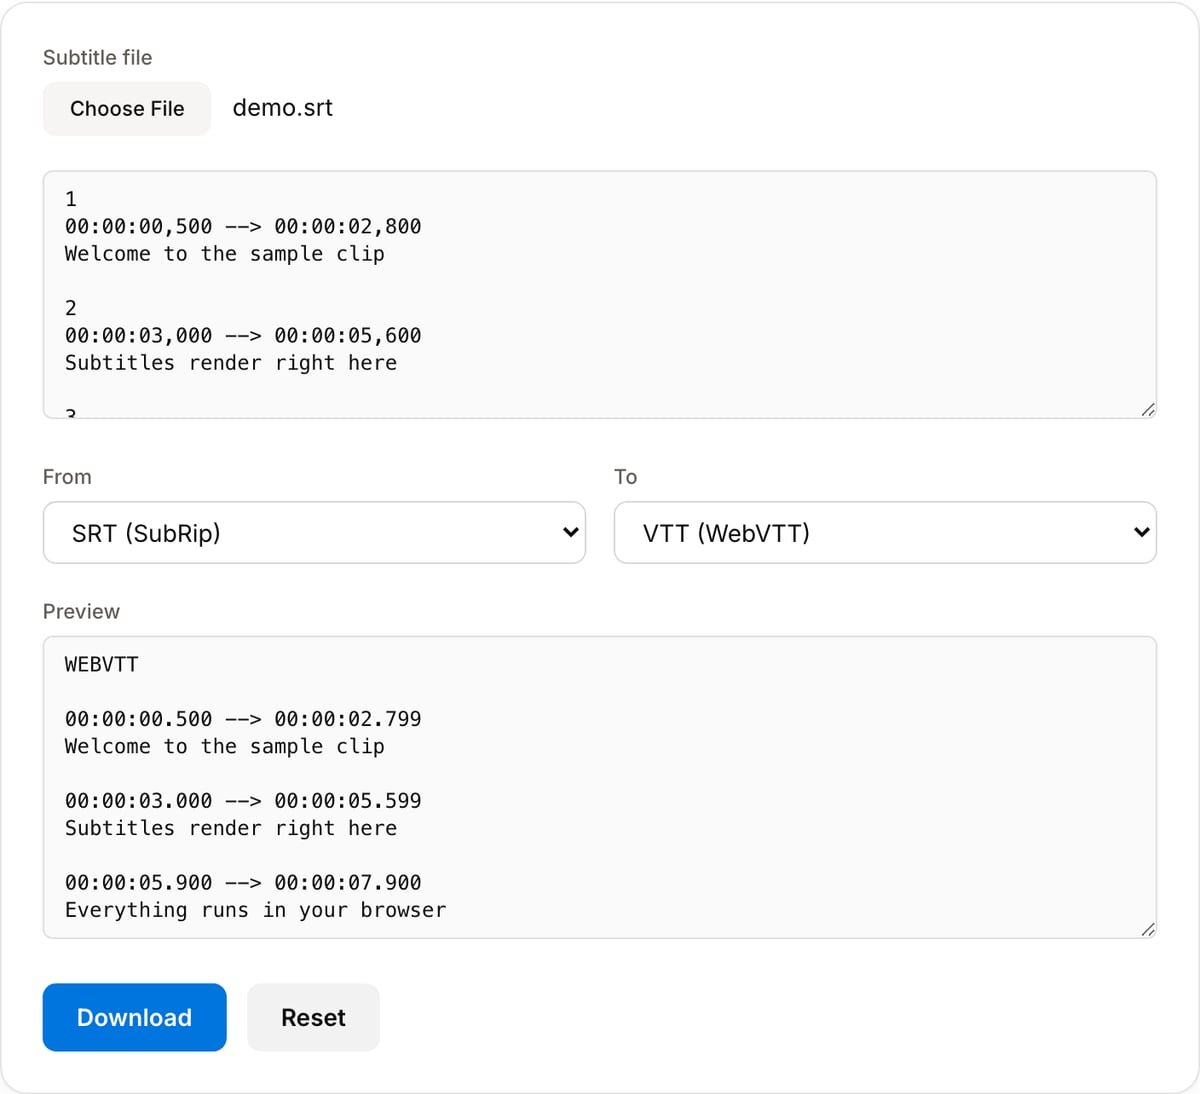Grab the source text area resize handle

click(x=1148, y=409)
